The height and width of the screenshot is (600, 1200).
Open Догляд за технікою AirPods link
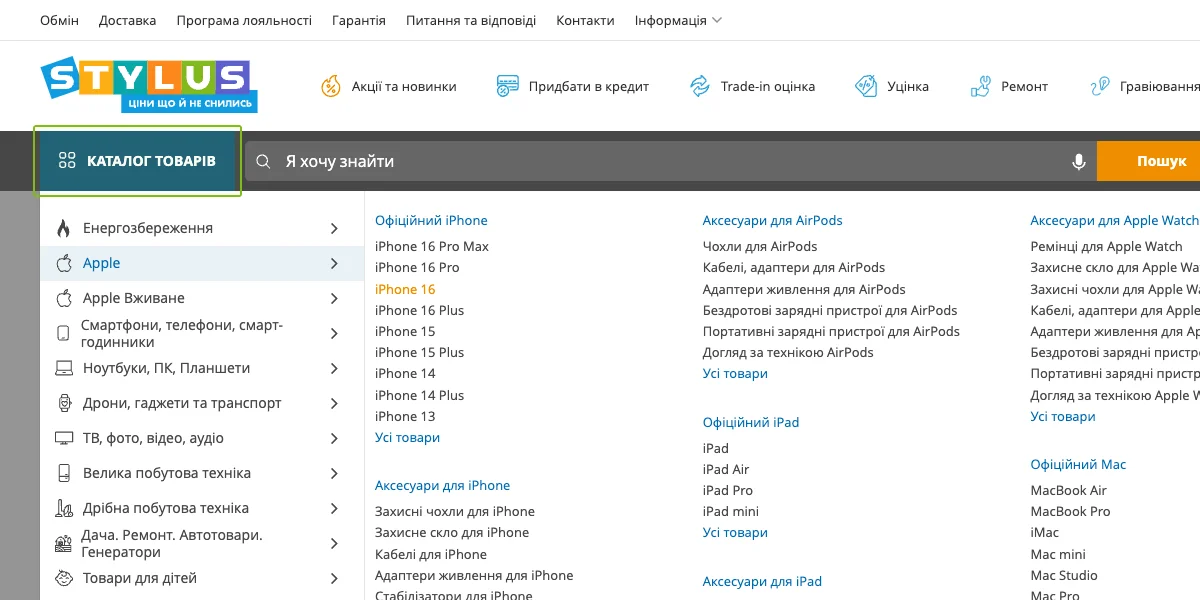pos(788,352)
